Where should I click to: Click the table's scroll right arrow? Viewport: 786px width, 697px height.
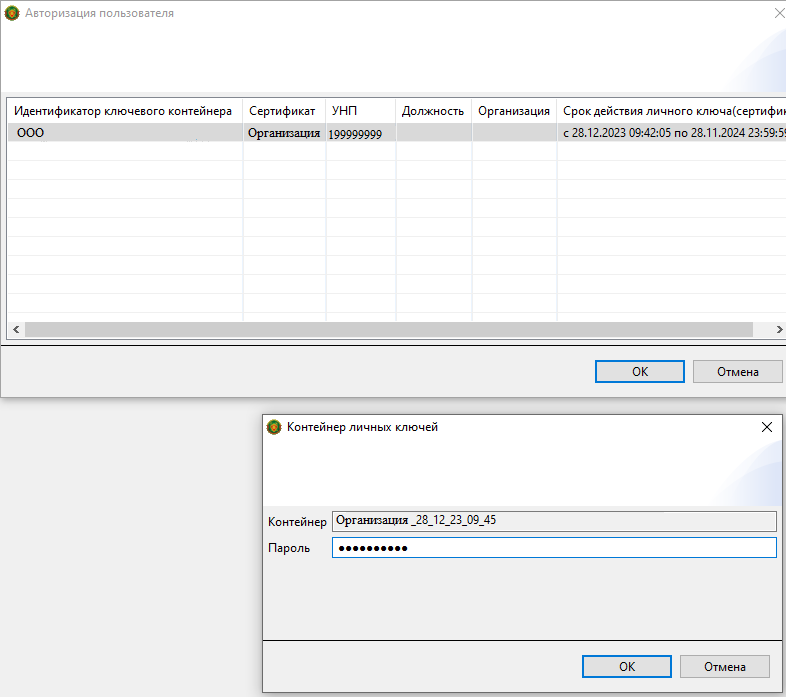tap(779, 329)
